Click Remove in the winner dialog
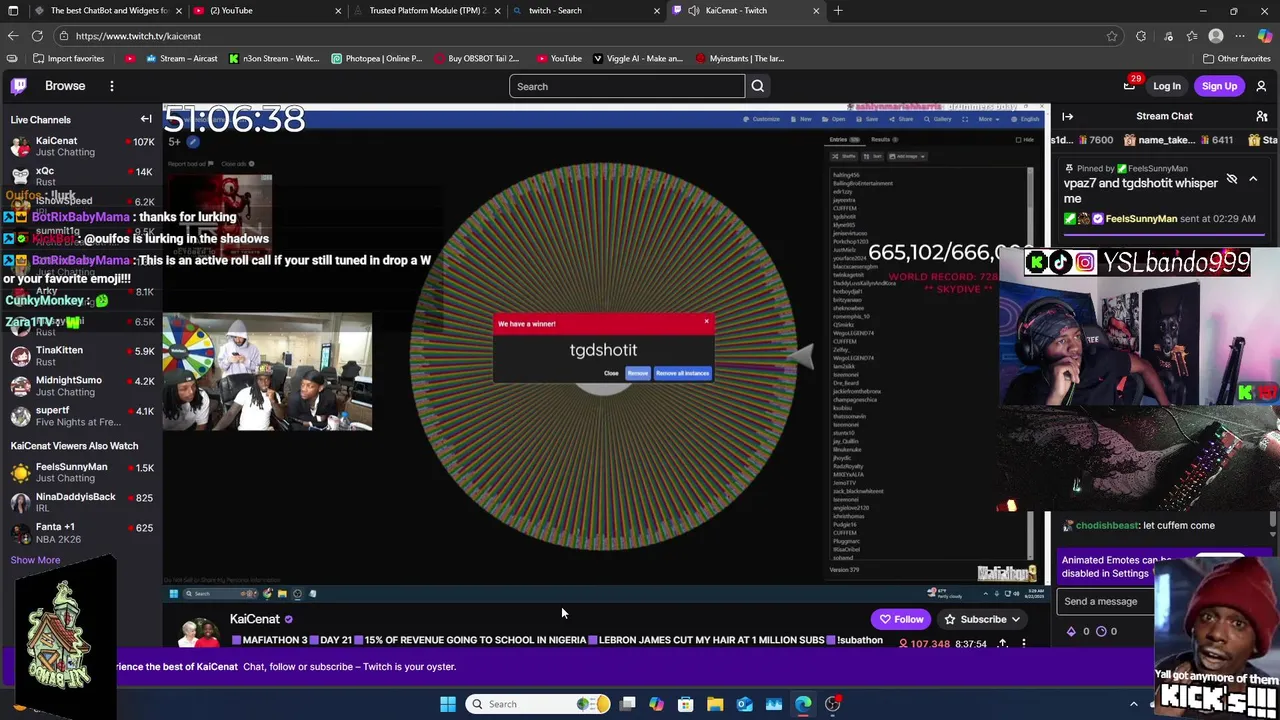 [x=637, y=373]
